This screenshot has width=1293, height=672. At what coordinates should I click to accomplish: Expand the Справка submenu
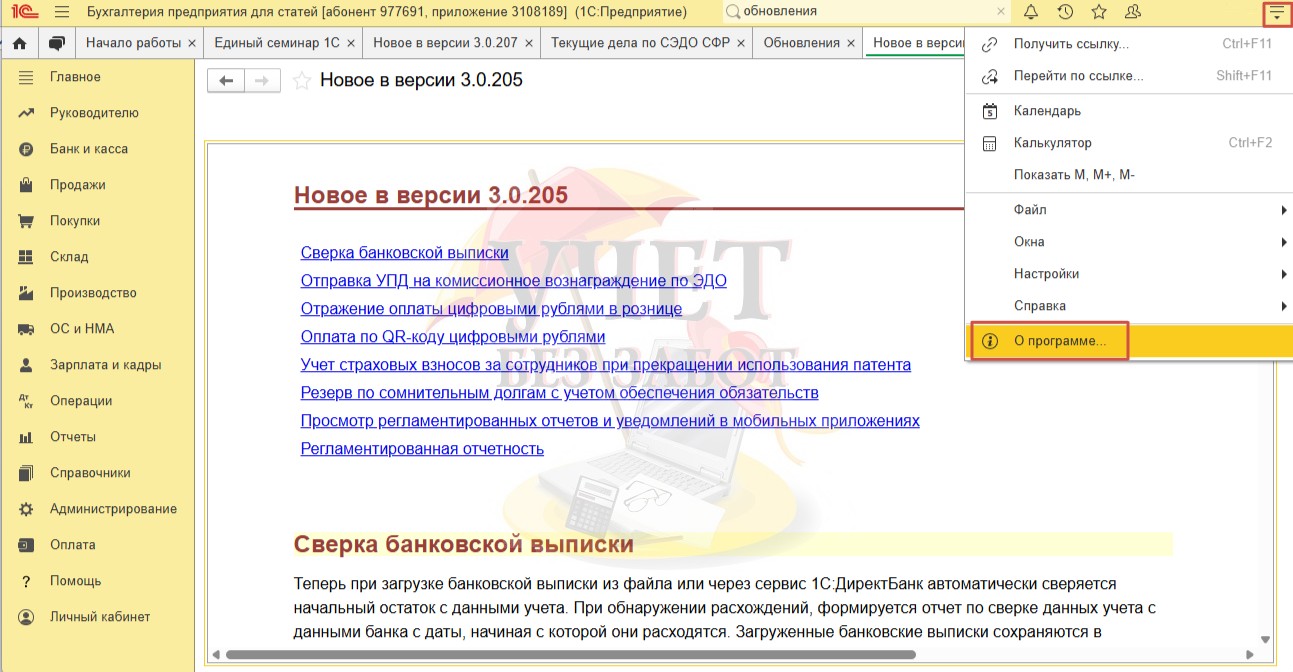pos(1129,306)
